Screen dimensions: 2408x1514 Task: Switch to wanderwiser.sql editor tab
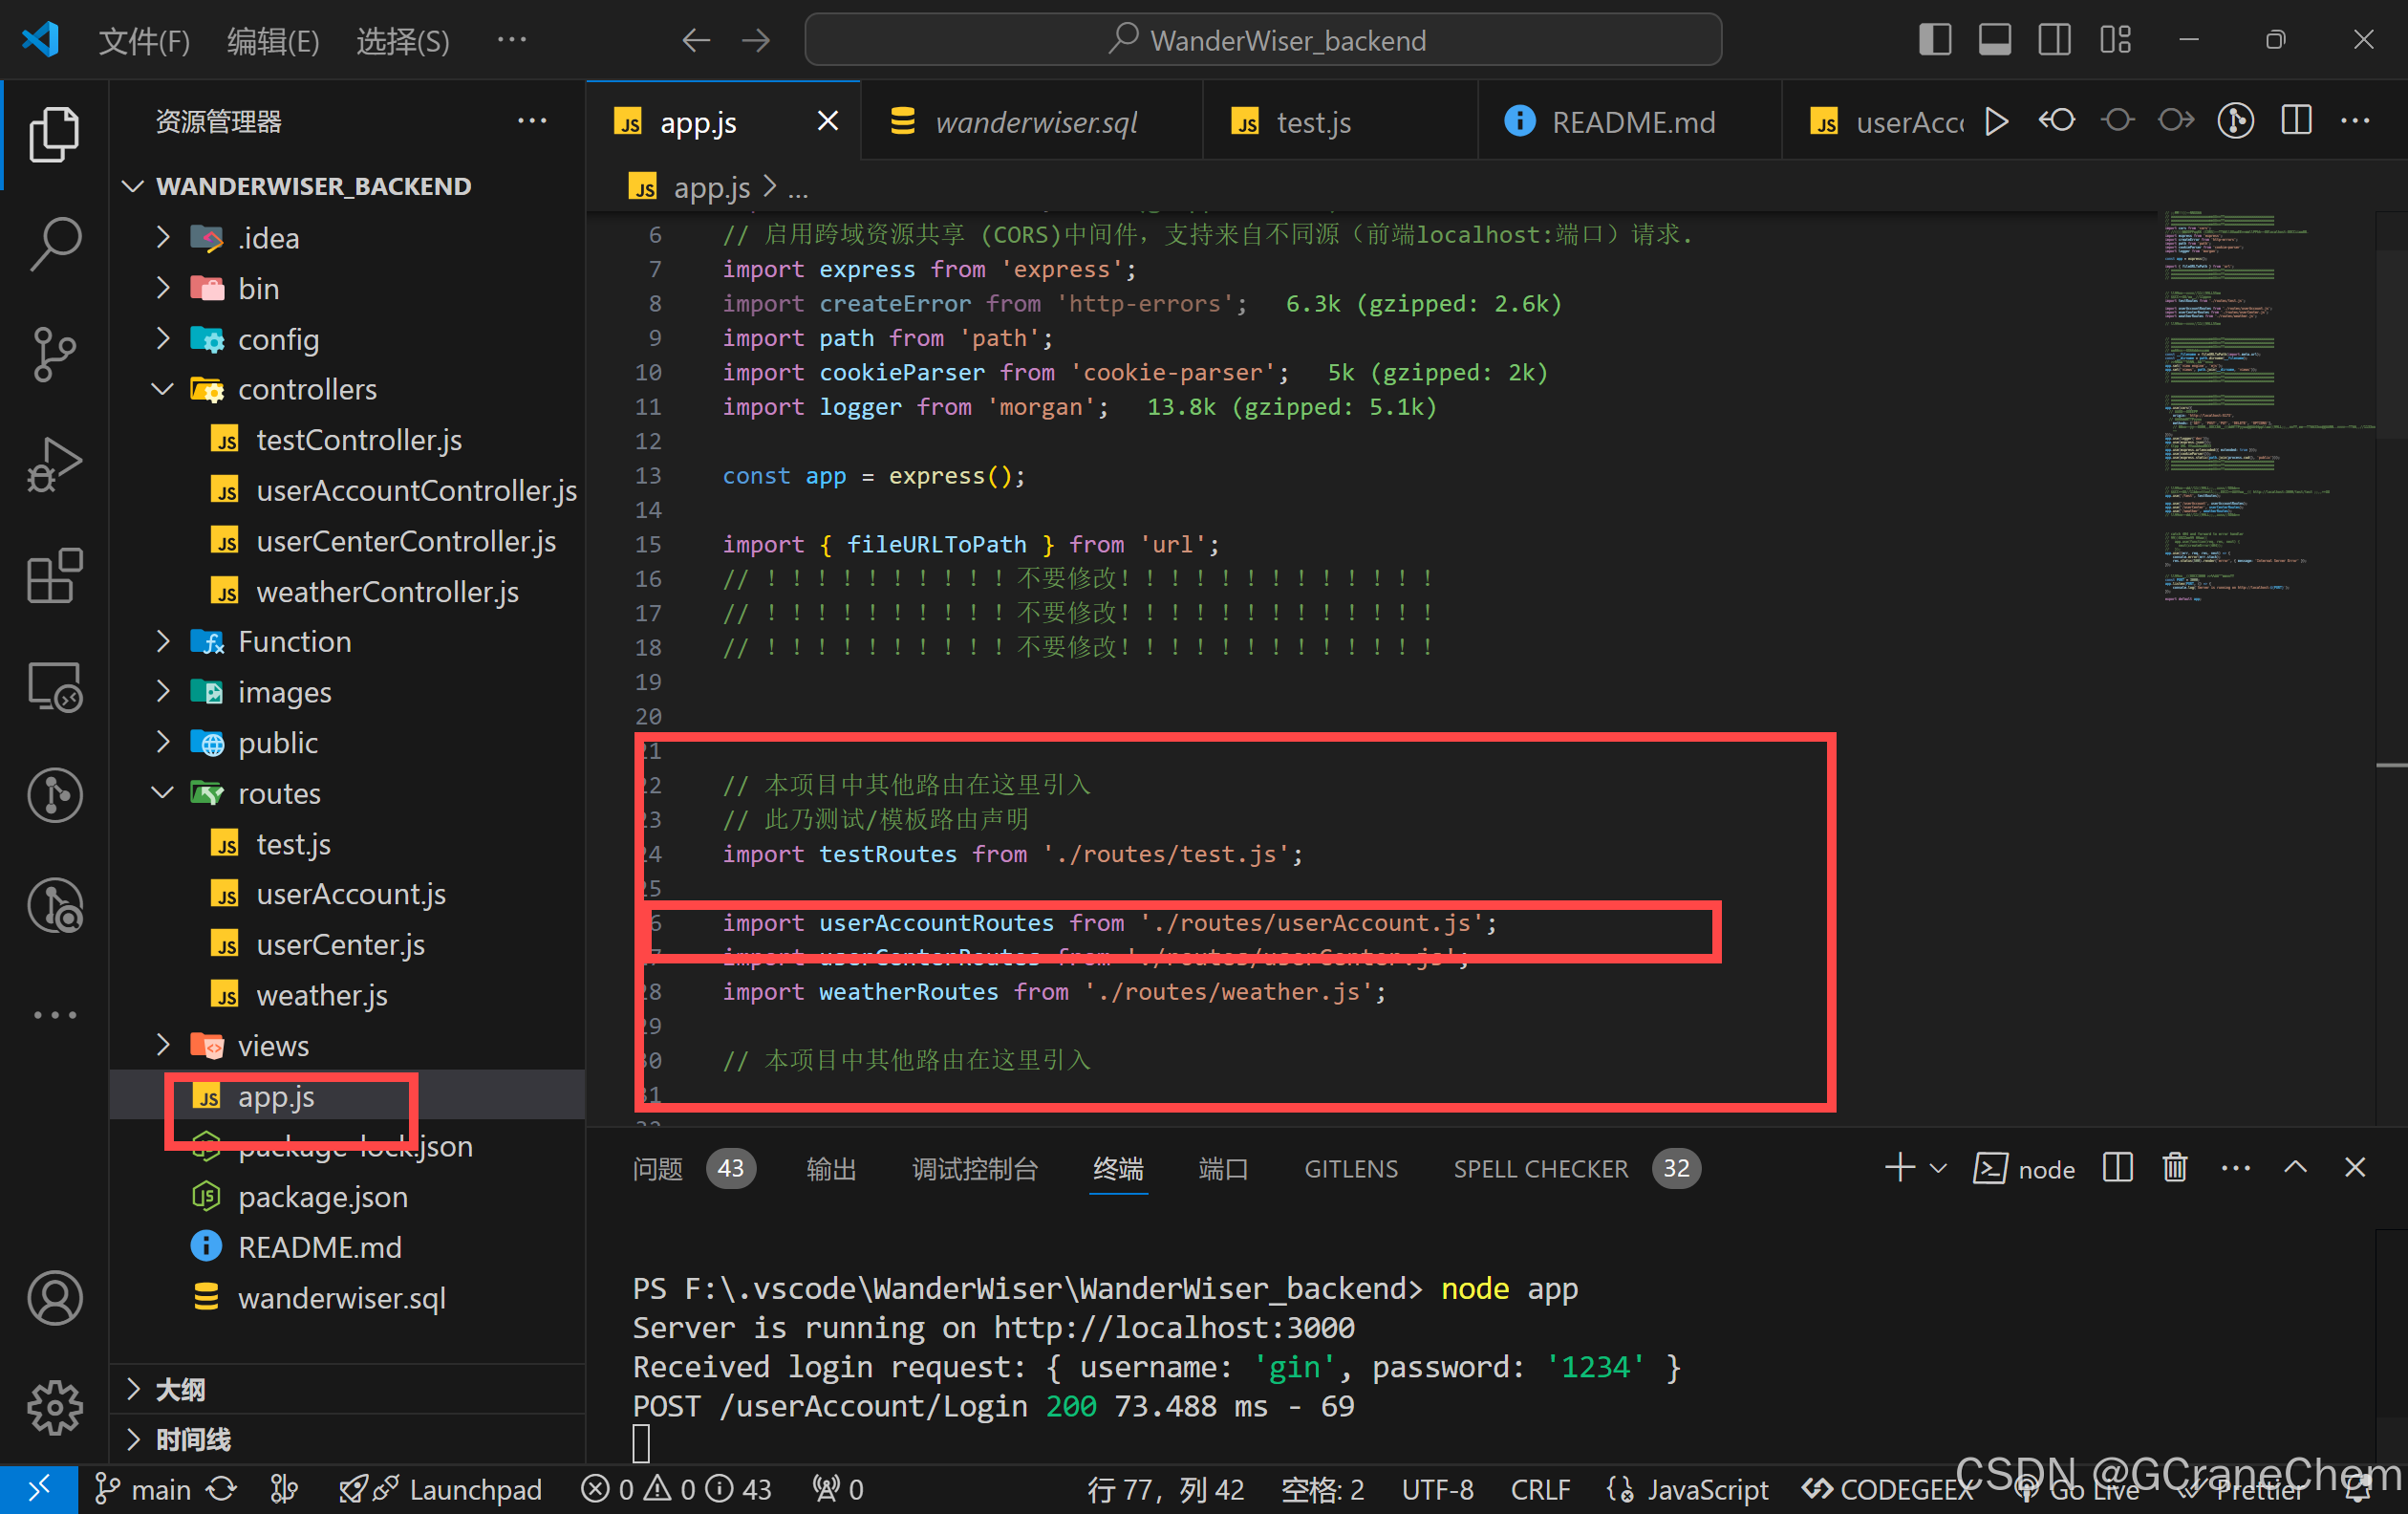[x=1035, y=122]
